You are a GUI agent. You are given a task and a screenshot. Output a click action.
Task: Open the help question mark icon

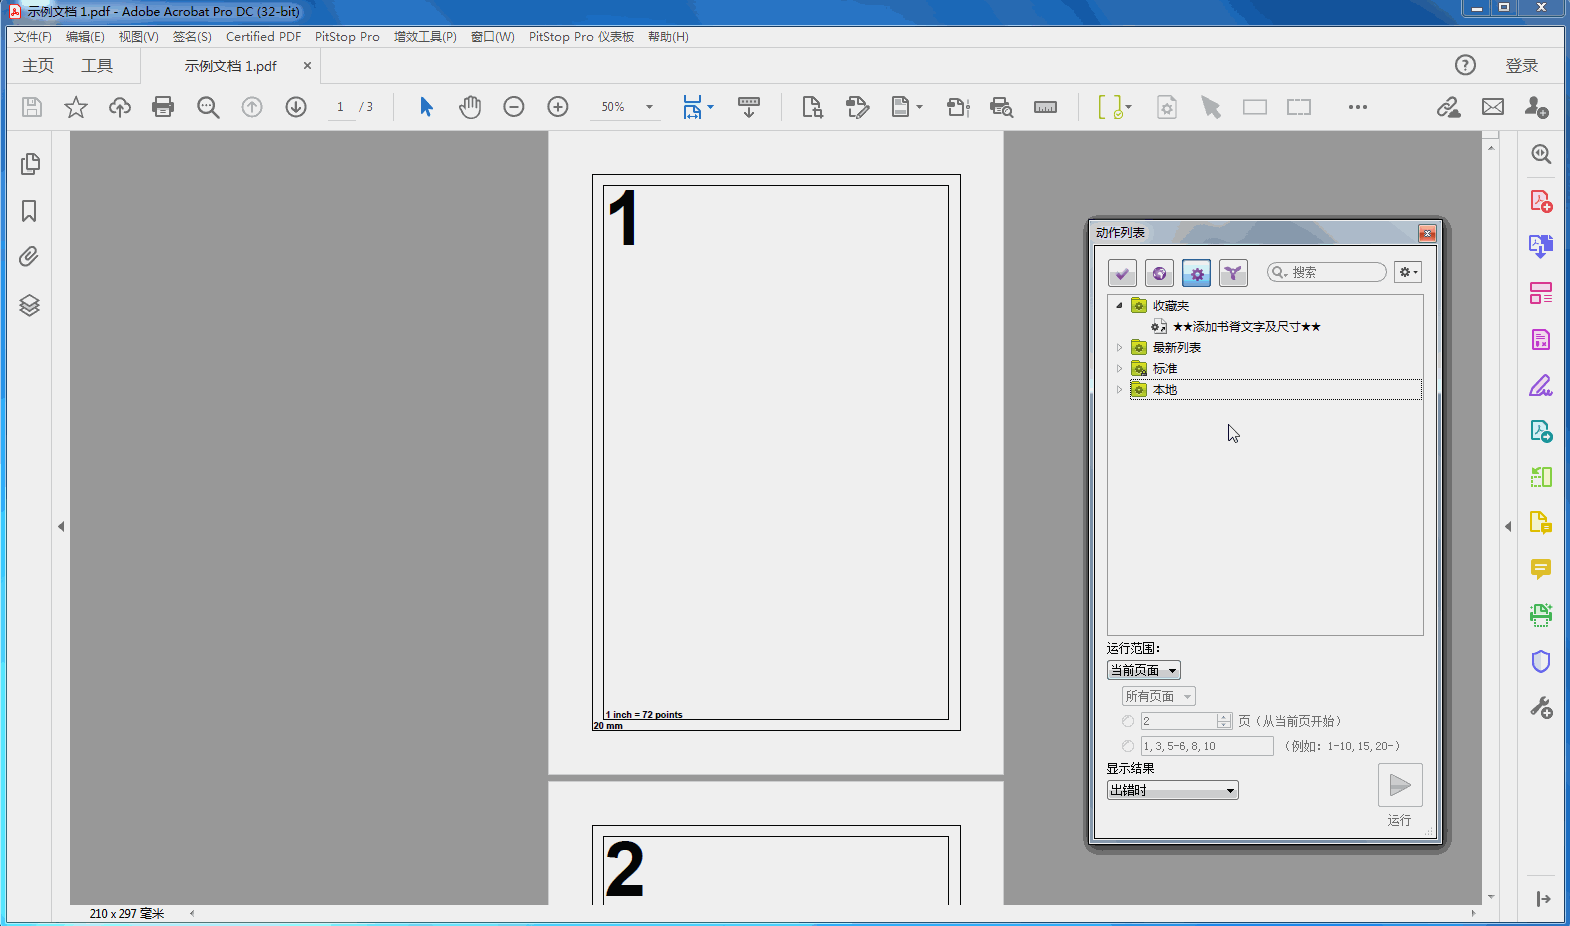tap(1465, 65)
